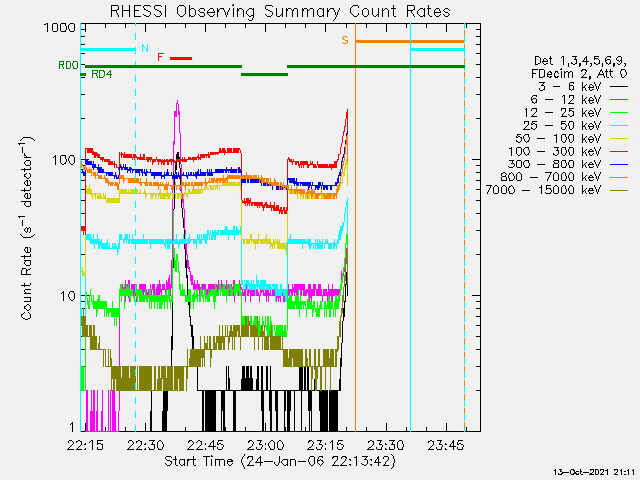This screenshot has width=640, height=480.
Task: Click the '13-Oct-2021 21:11' timestamp
Action: coord(594,472)
